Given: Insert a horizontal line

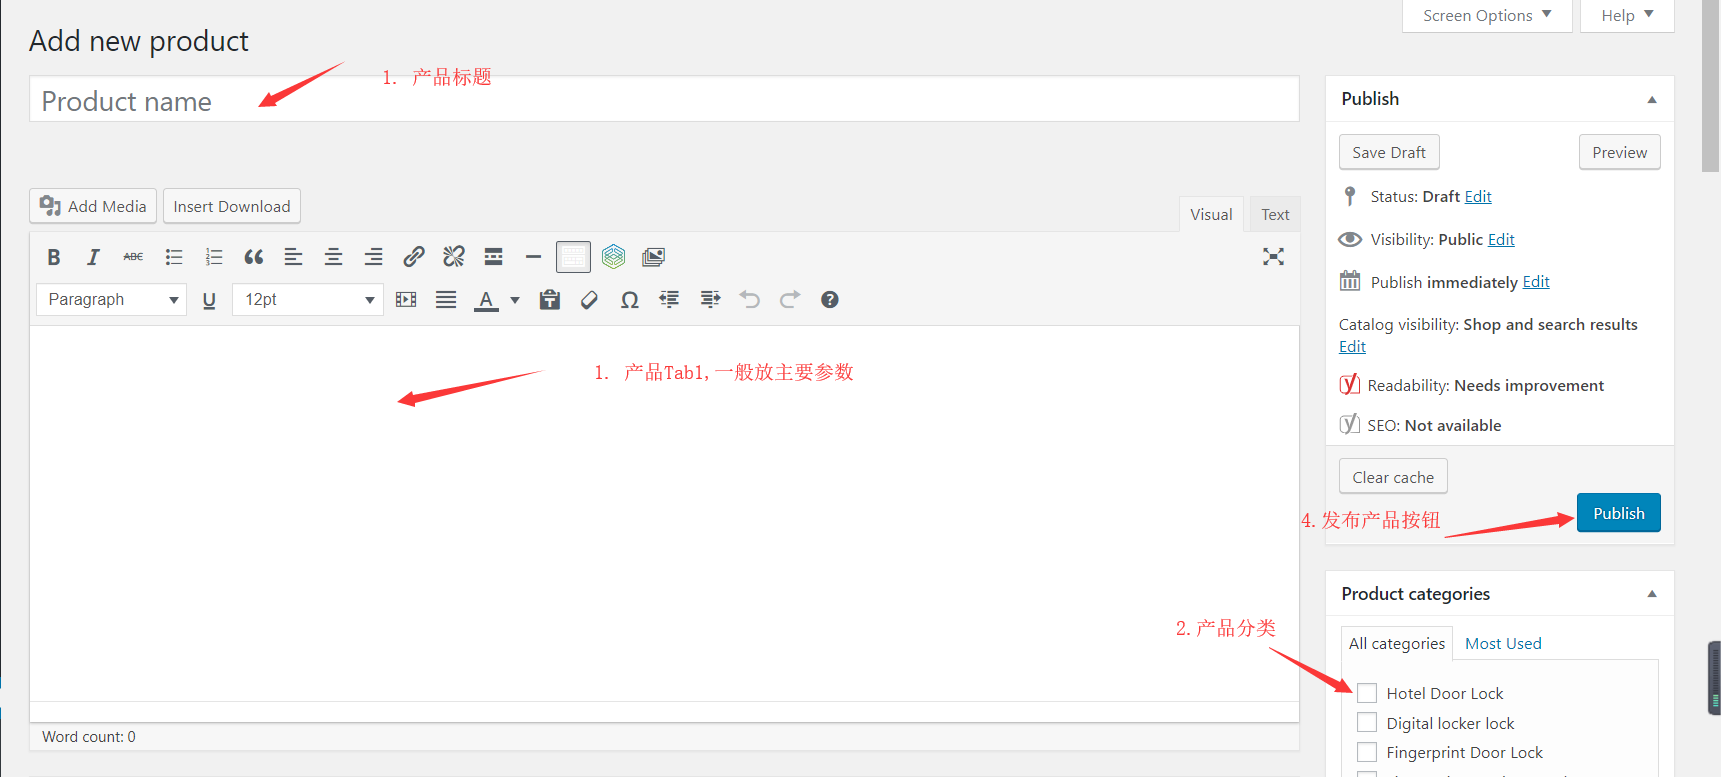Looking at the screenshot, I should [533, 257].
